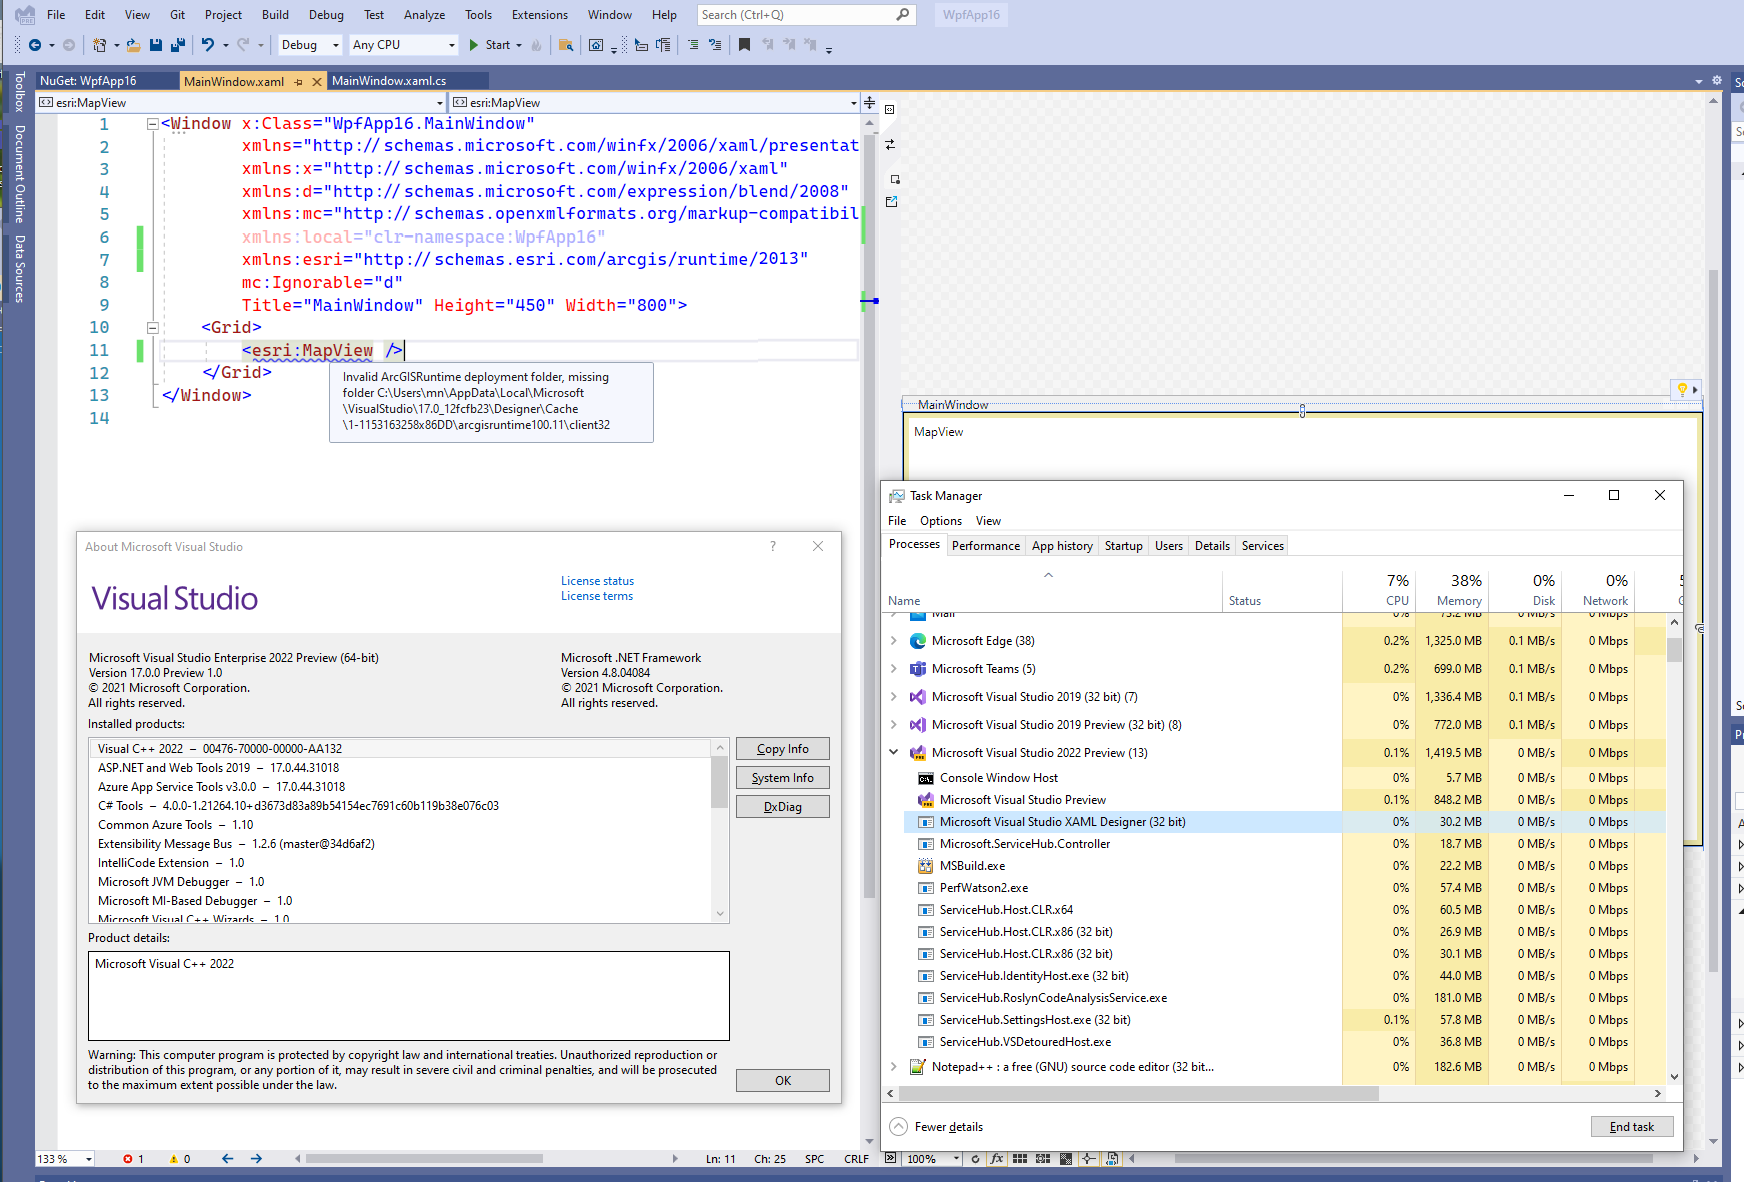This screenshot has height=1182, width=1744.
Task: Click the Undo icon in the toolbar
Action: pyautogui.click(x=207, y=45)
